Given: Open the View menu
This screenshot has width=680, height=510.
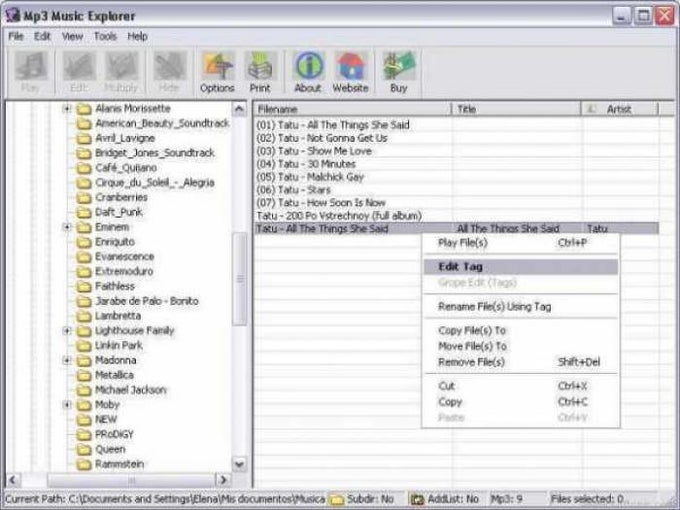Looking at the screenshot, I should 72,36.
